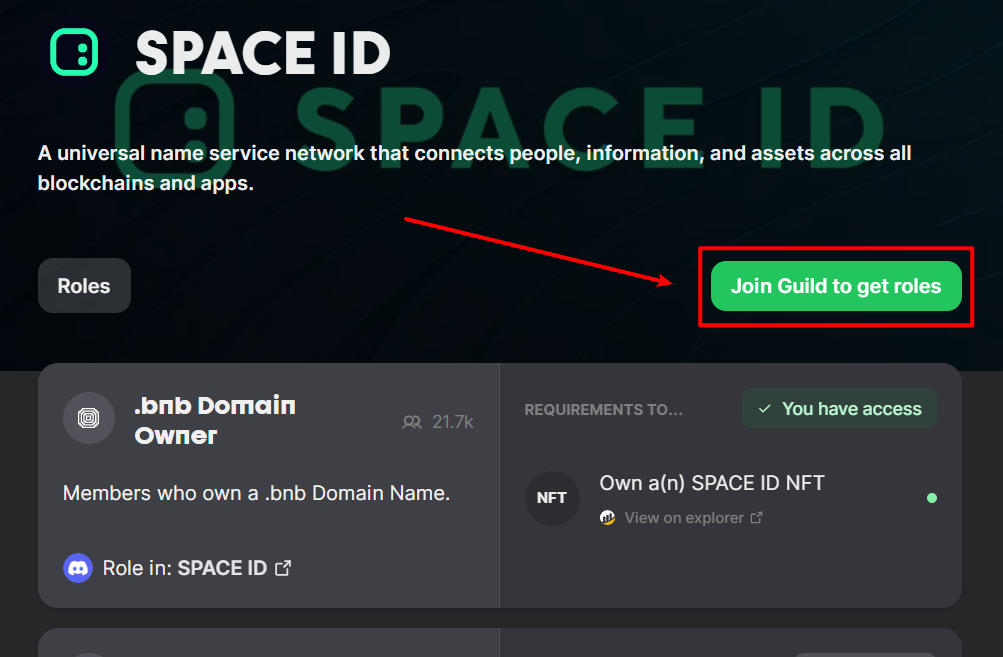Click the 21.7k member count
The height and width of the screenshot is (657, 1003).
[x=449, y=422]
